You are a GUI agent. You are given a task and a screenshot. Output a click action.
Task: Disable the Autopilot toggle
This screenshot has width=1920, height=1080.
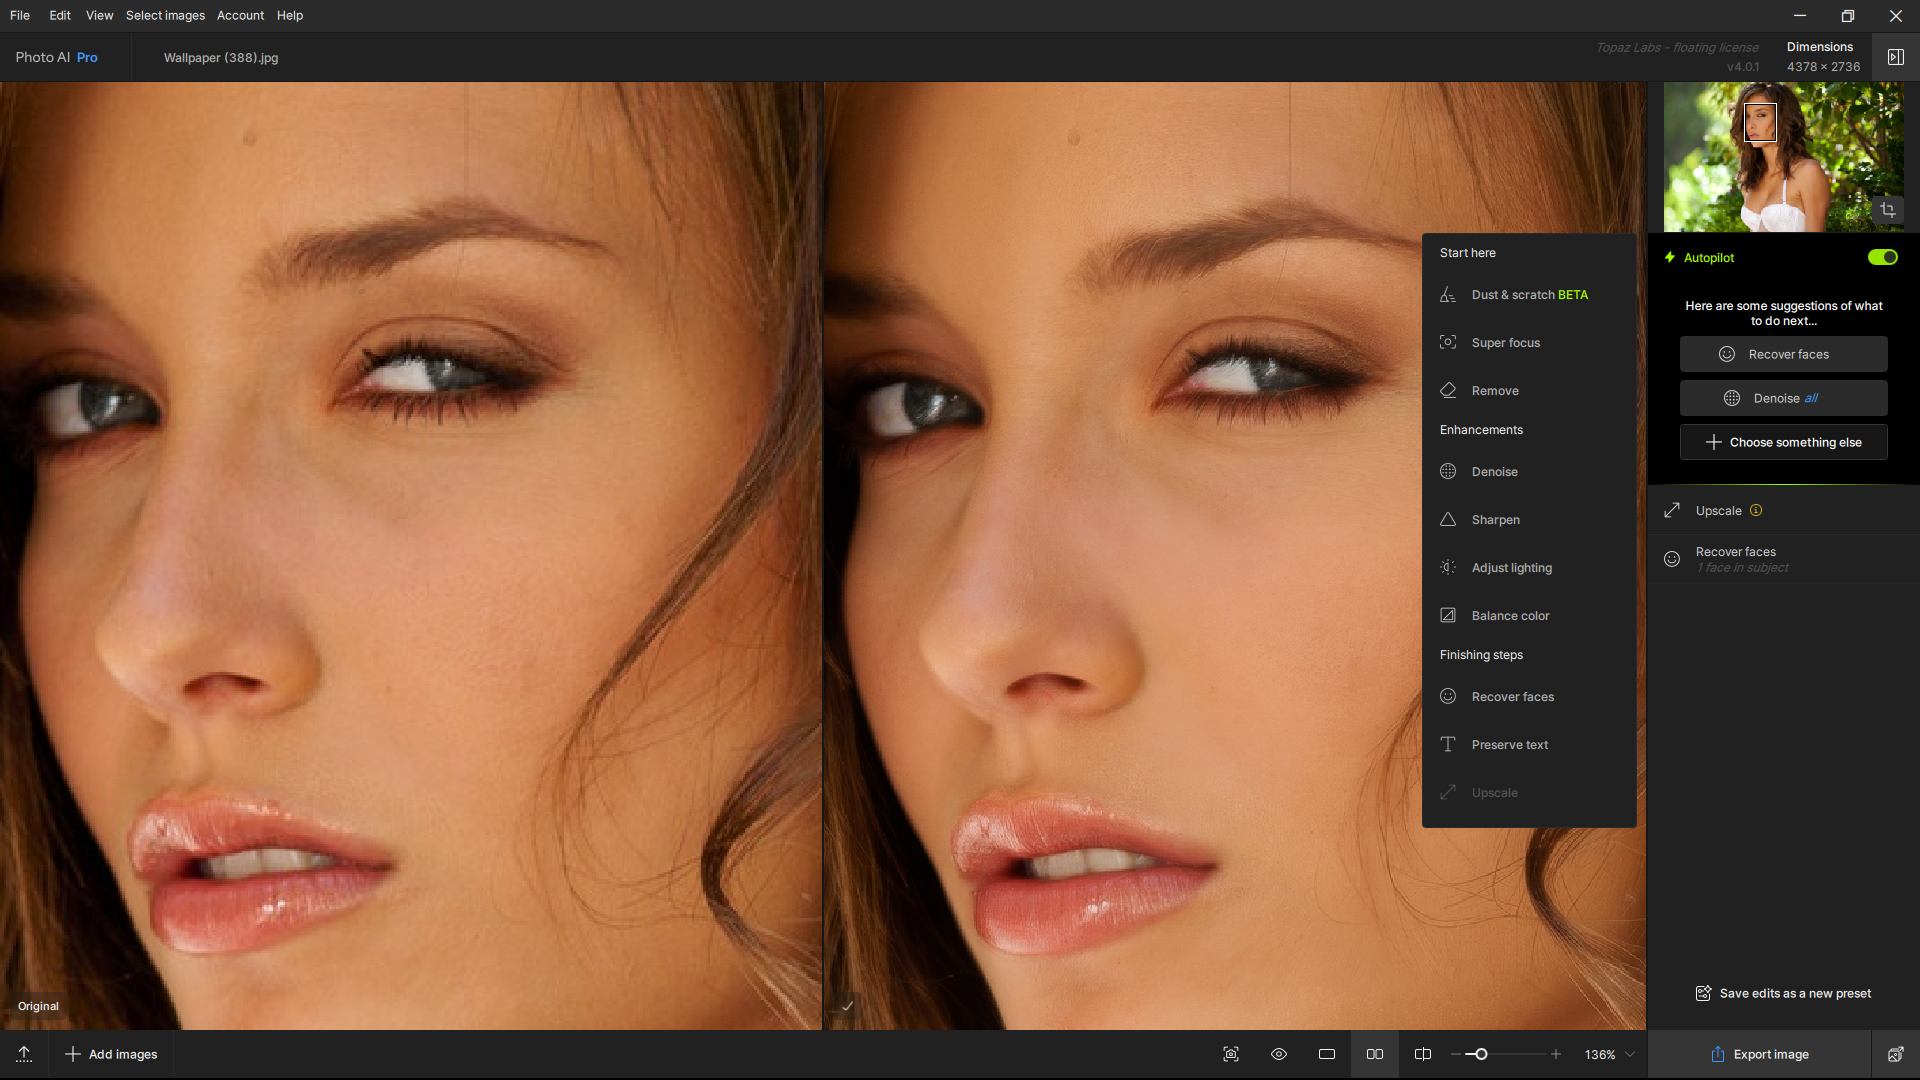point(1883,257)
